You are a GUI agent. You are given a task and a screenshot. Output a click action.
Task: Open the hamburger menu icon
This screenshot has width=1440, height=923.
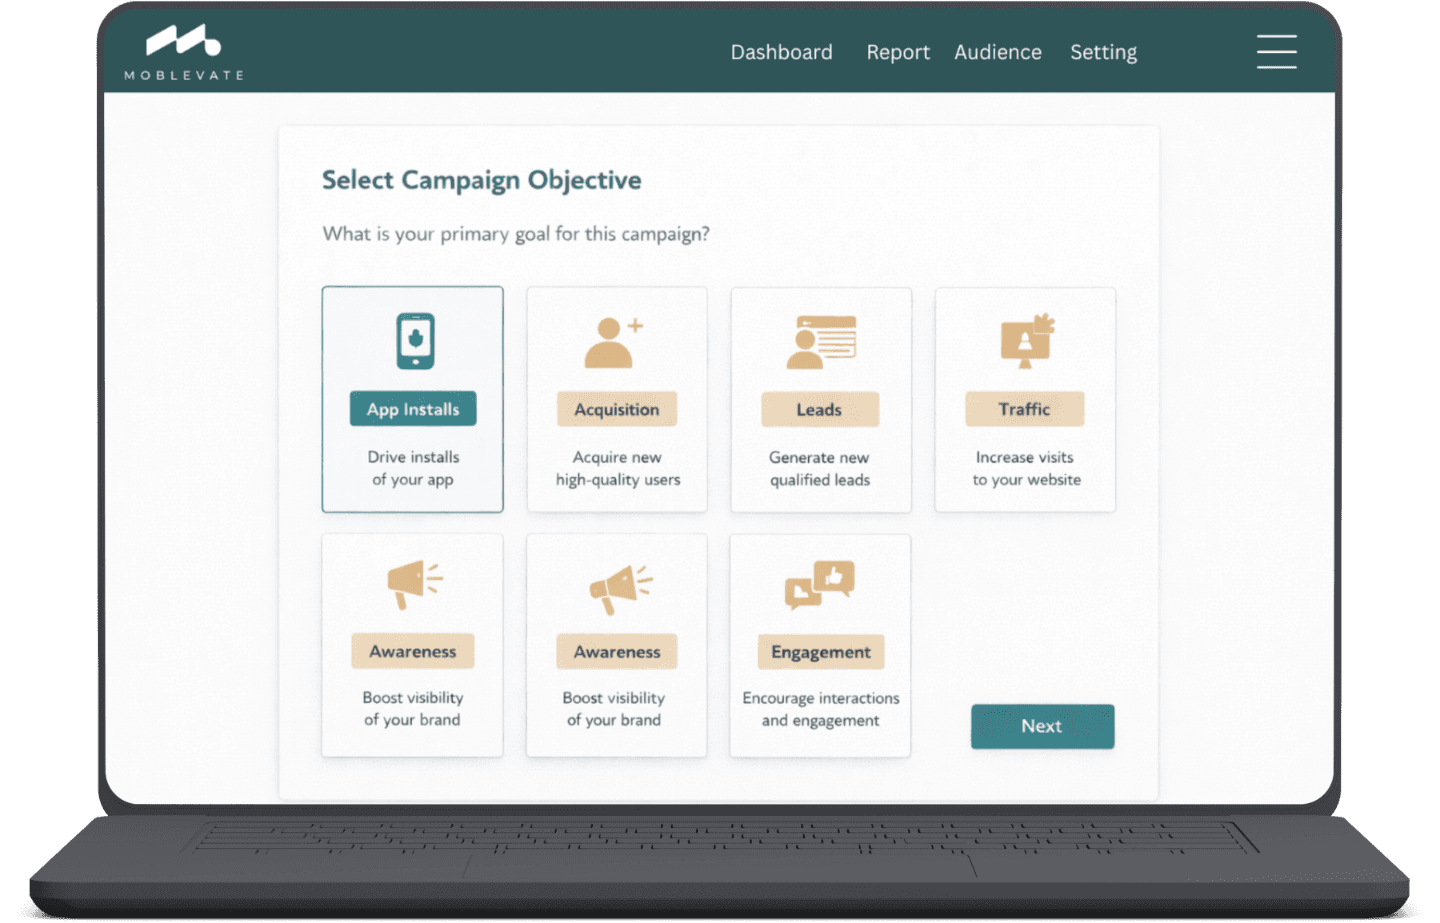(x=1276, y=52)
